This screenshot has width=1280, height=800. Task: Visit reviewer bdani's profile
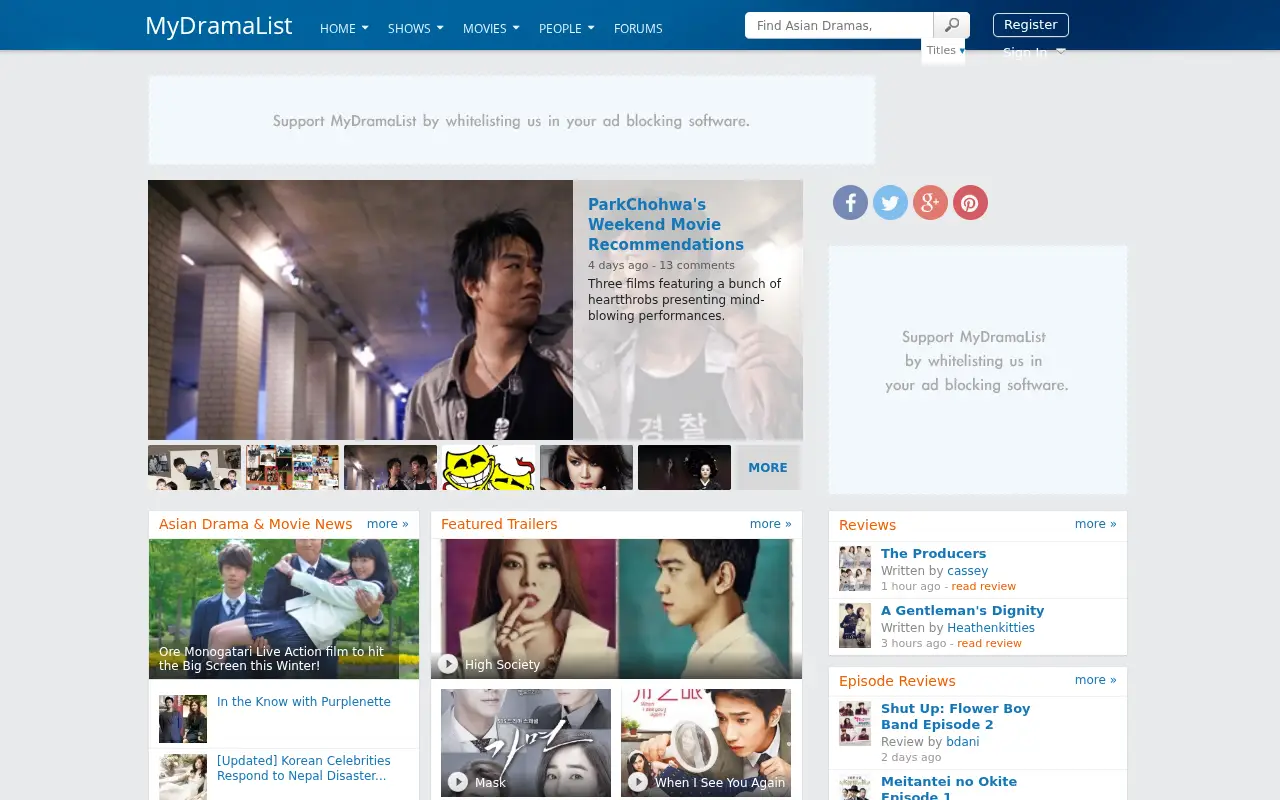pyautogui.click(x=963, y=742)
